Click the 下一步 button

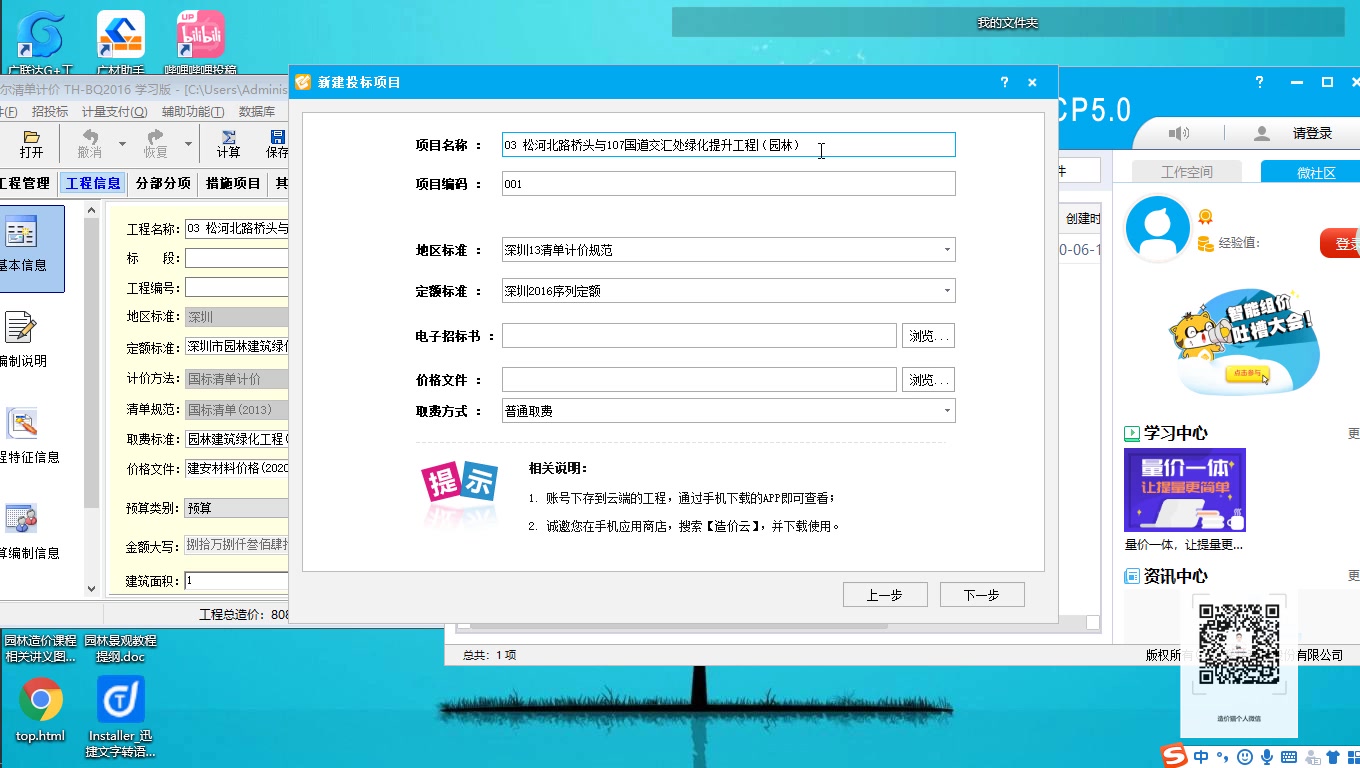pyautogui.click(x=982, y=595)
